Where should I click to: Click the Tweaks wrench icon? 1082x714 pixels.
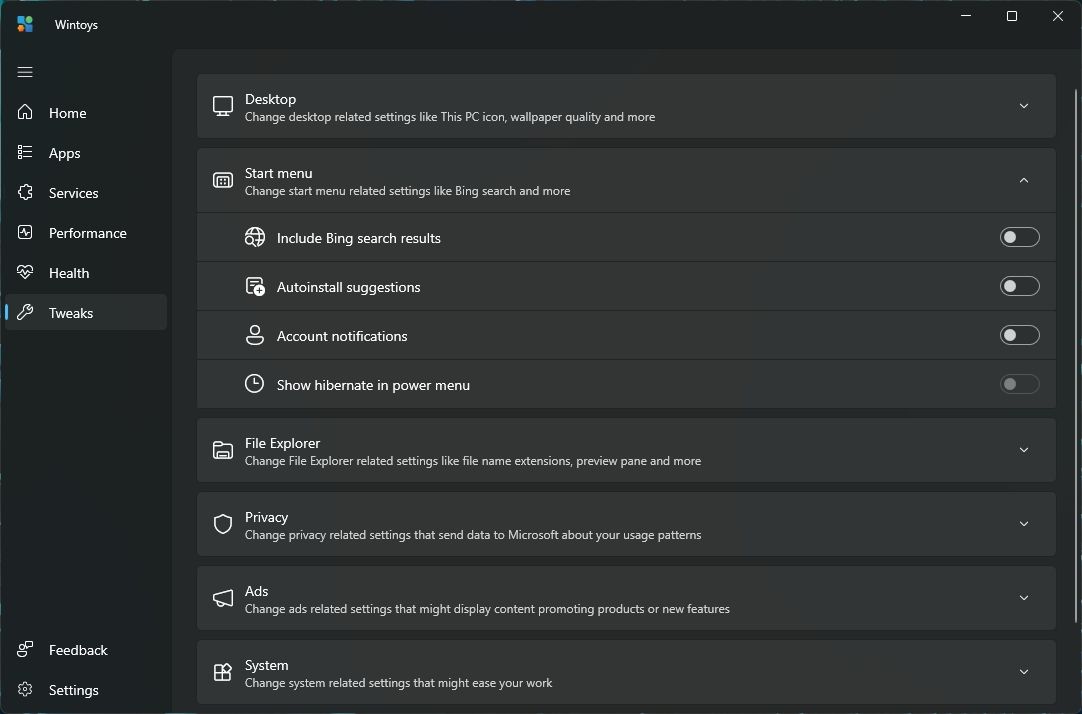(x=25, y=312)
